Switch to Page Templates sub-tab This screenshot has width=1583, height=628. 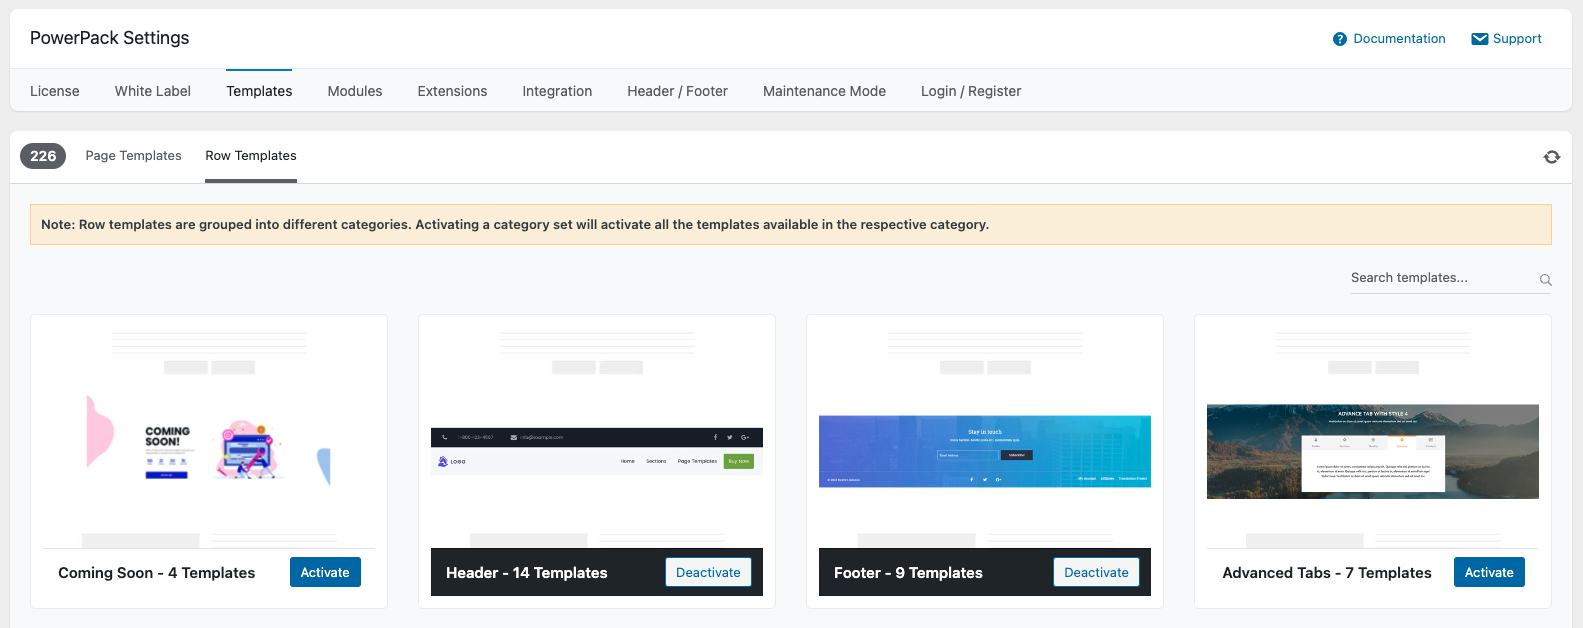click(134, 156)
